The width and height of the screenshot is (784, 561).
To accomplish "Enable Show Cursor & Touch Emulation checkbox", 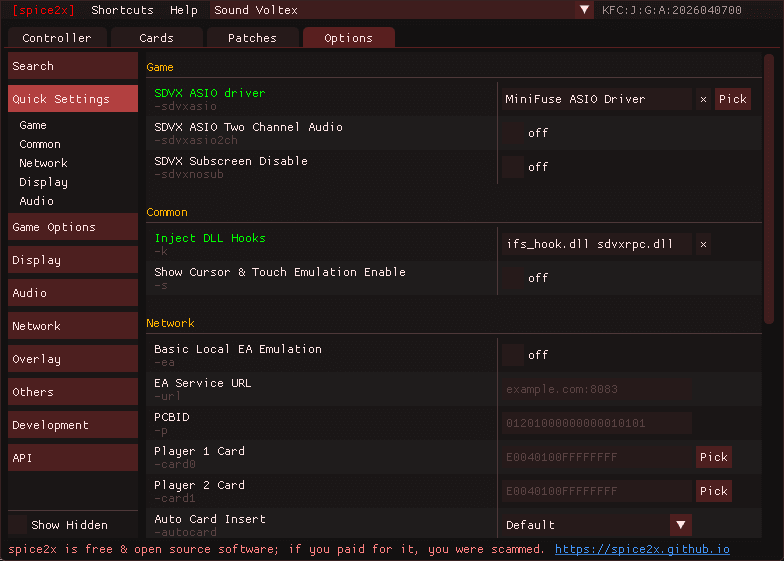I will (513, 278).
